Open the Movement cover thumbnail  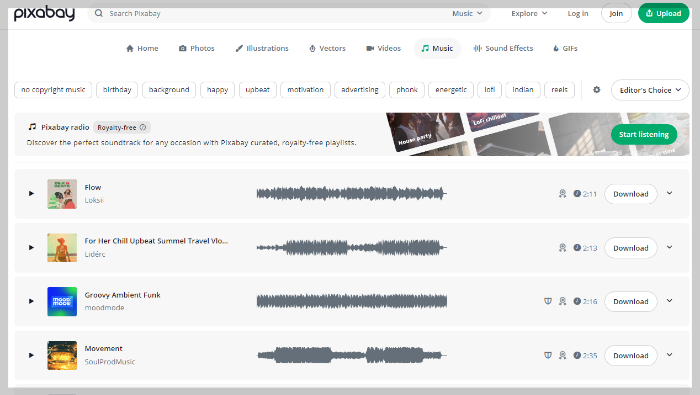click(62, 355)
